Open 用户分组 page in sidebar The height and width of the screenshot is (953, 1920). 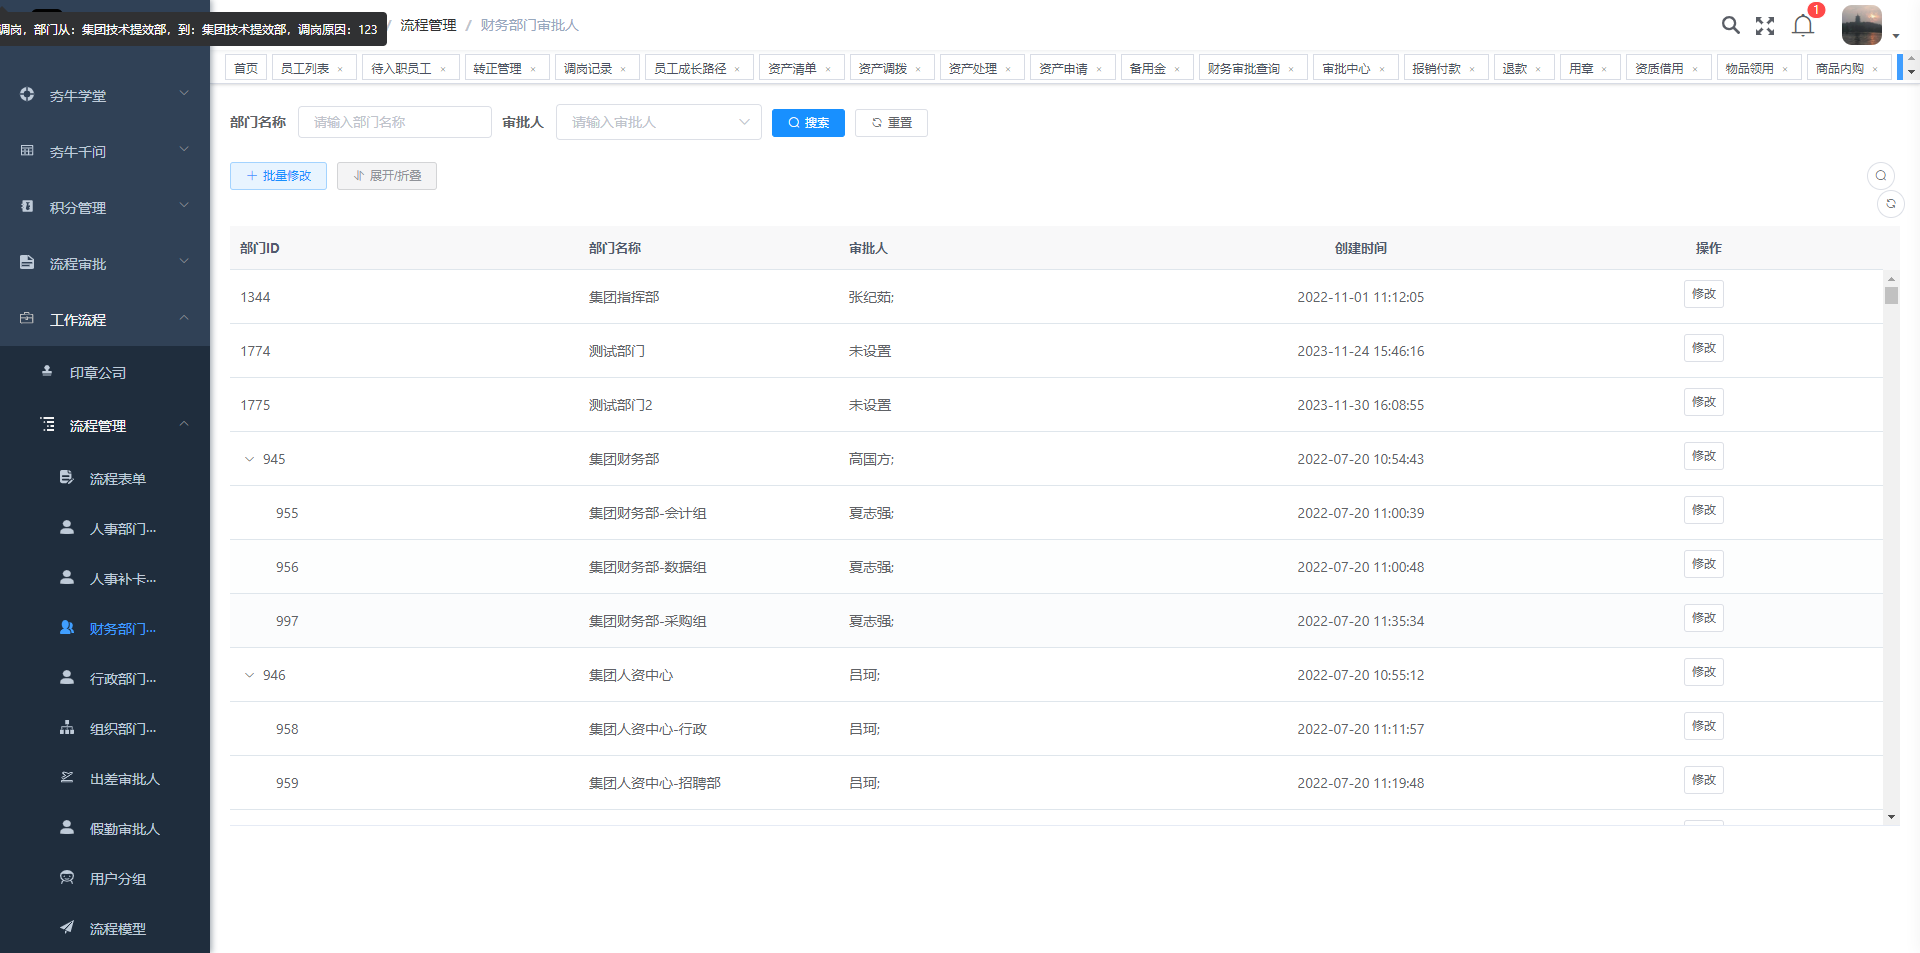(x=105, y=878)
